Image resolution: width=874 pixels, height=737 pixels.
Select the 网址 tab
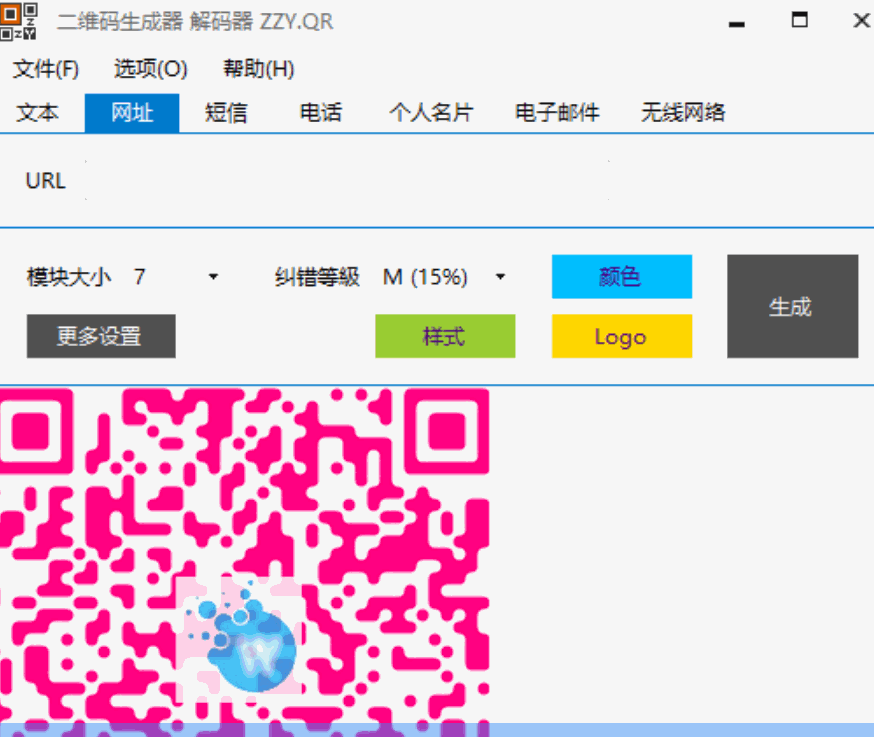tap(132, 113)
